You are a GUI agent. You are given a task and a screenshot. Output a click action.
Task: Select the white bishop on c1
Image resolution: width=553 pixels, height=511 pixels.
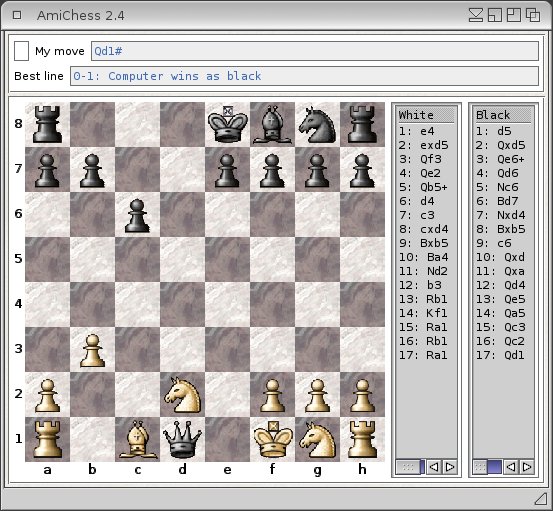coord(138,439)
